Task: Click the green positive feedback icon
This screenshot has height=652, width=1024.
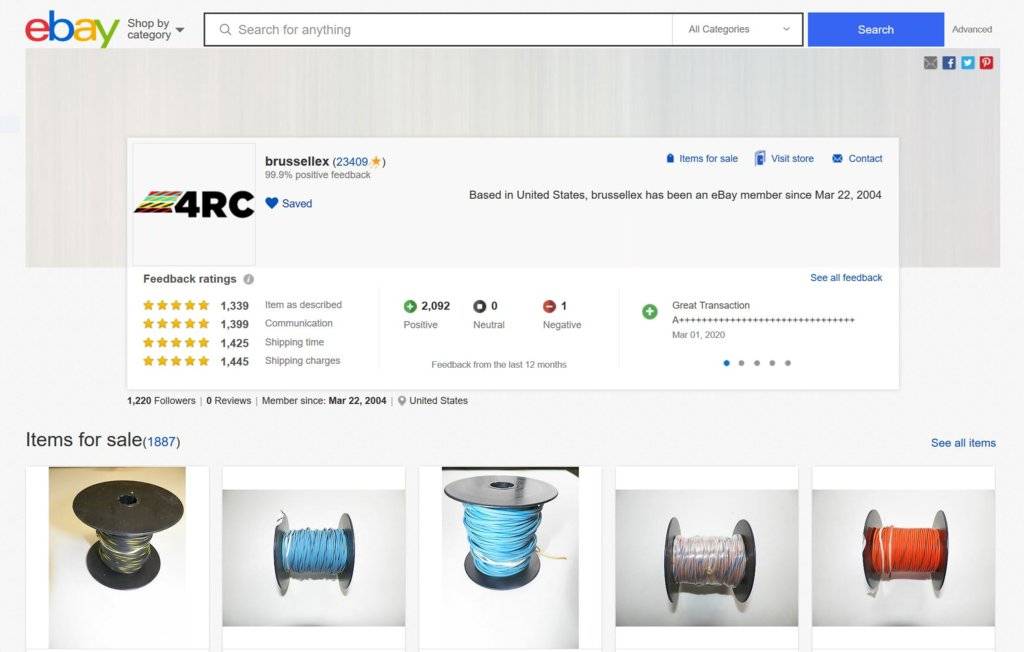Action: coord(410,306)
